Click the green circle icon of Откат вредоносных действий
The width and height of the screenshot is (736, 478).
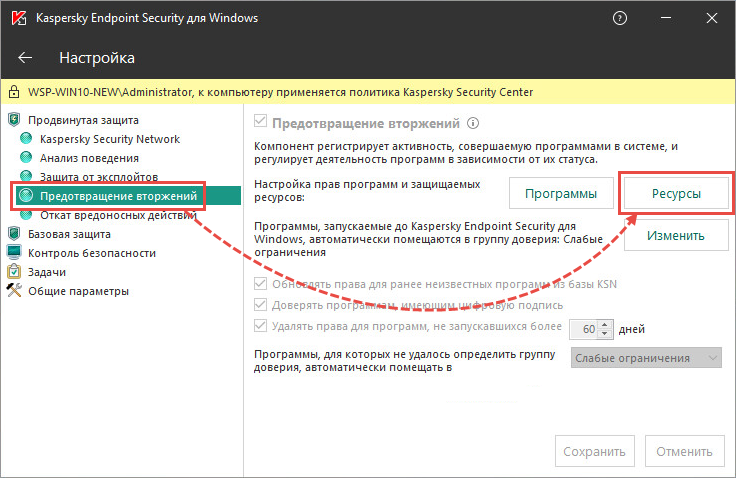point(26,215)
